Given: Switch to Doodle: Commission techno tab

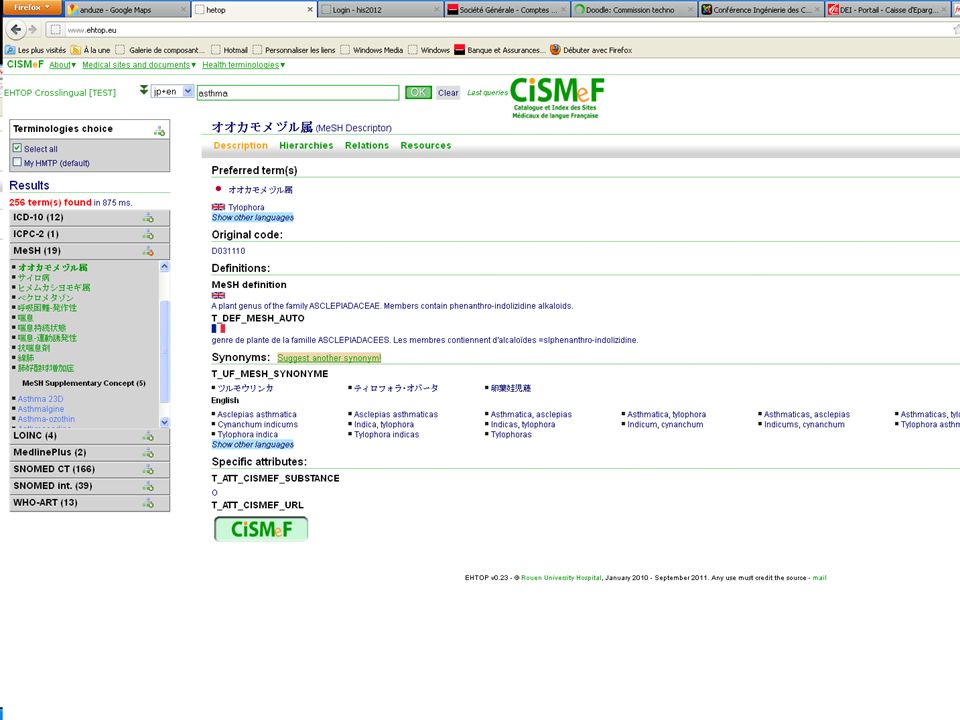Looking at the screenshot, I should click(634, 10).
